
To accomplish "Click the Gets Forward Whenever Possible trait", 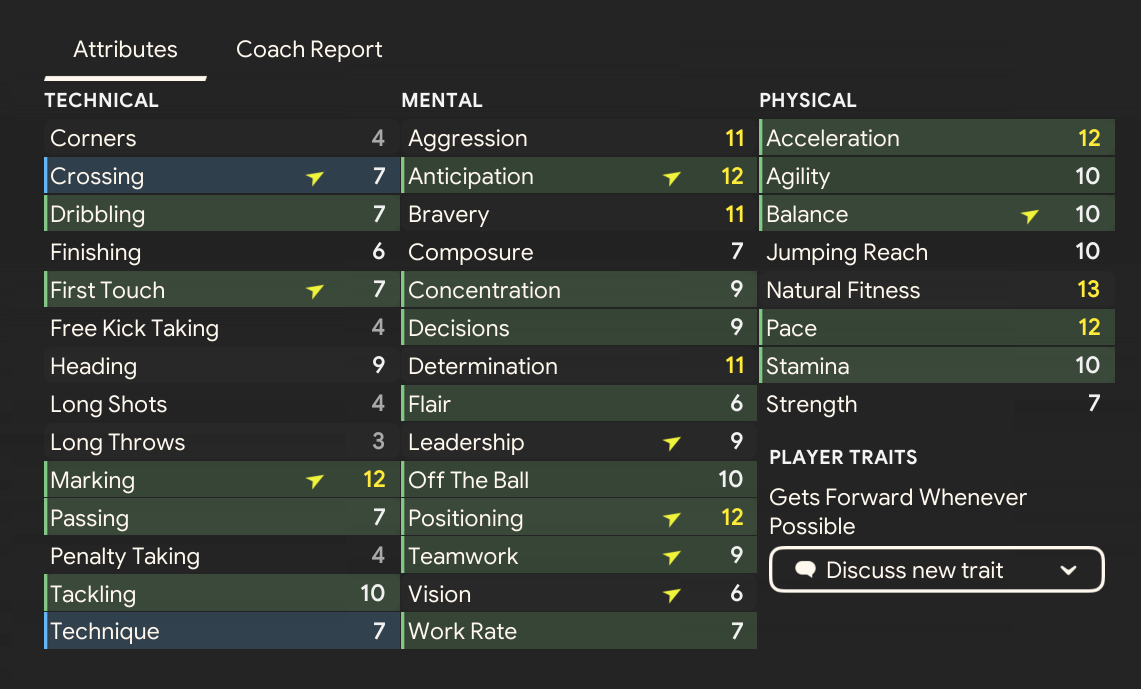I will (897, 511).
